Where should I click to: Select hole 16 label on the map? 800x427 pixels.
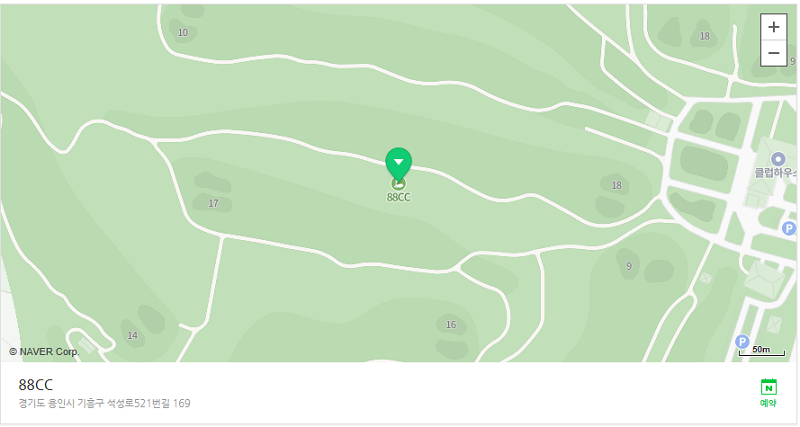[451, 324]
